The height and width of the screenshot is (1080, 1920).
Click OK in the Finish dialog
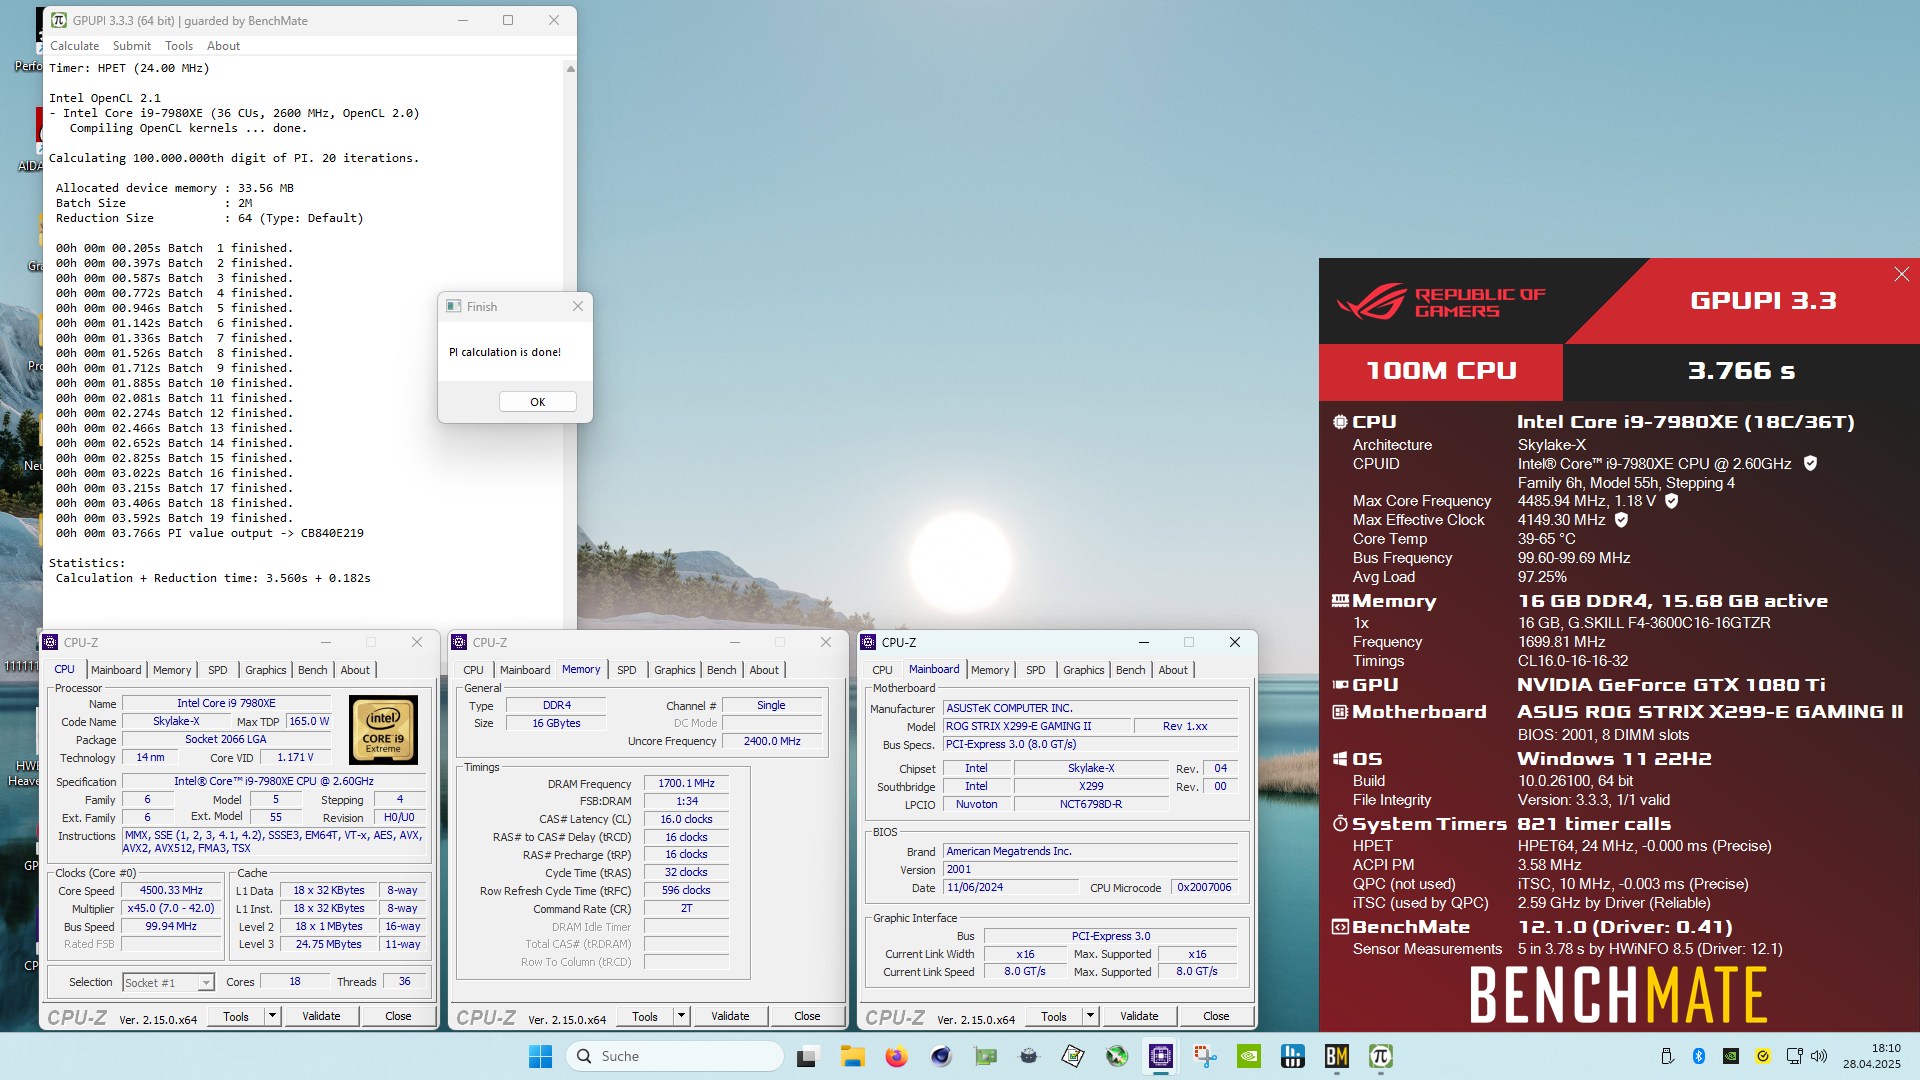[538, 402]
